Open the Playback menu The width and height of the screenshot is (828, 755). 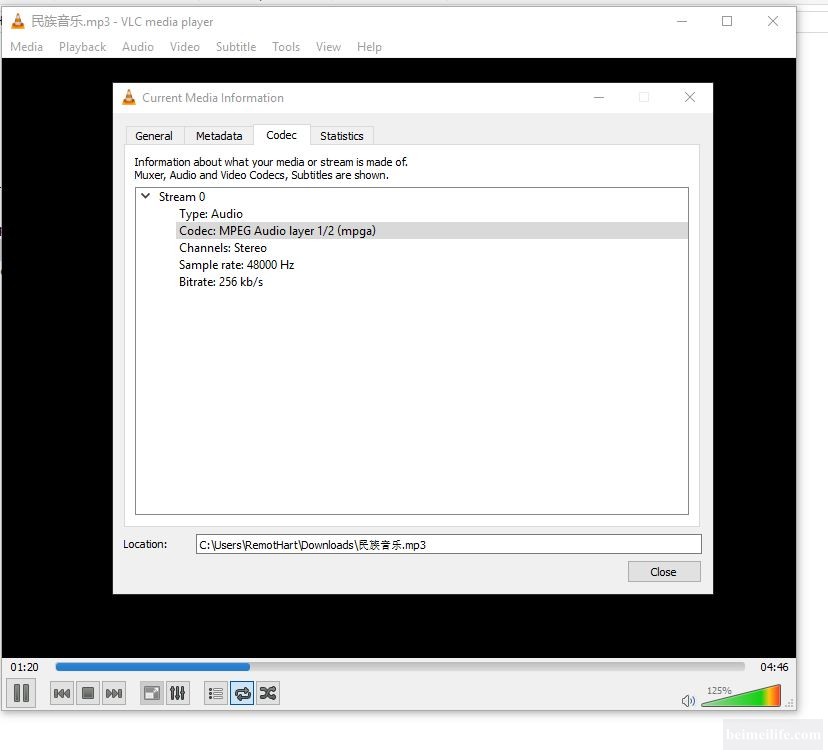82,47
